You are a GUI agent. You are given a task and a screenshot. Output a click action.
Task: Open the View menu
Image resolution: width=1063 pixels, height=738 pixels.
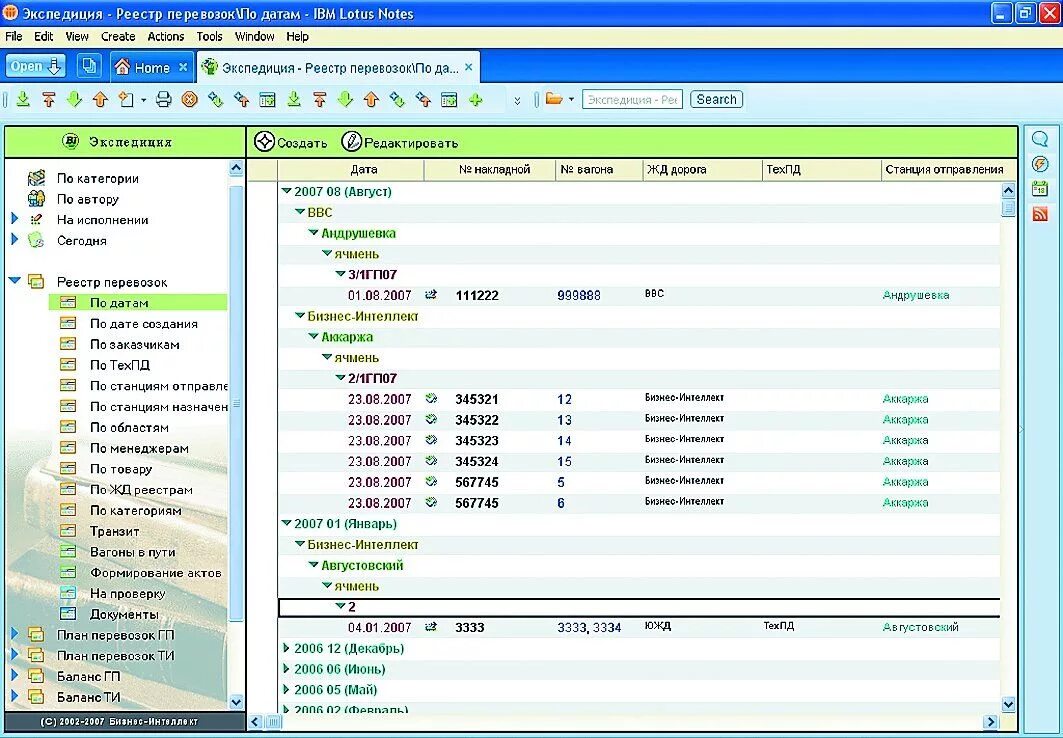(x=77, y=37)
